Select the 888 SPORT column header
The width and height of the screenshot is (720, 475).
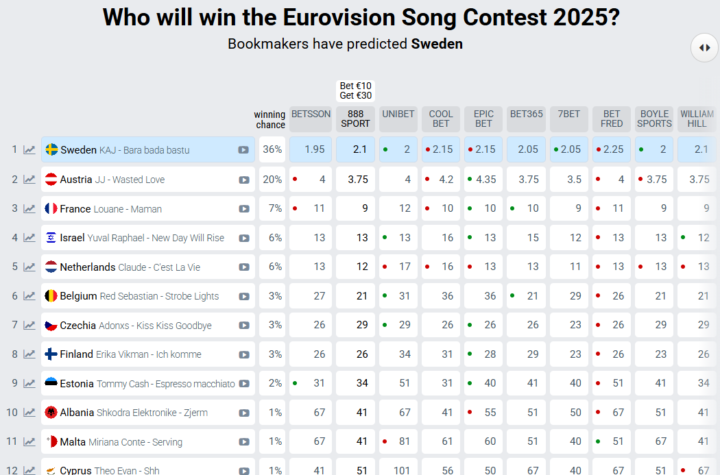[355, 119]
